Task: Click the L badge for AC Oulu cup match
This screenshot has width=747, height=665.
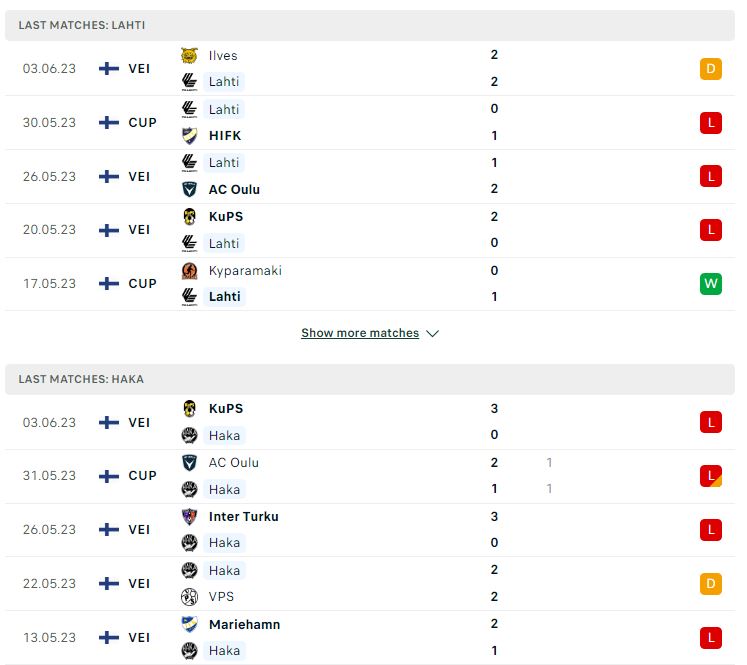Action: 710,476
